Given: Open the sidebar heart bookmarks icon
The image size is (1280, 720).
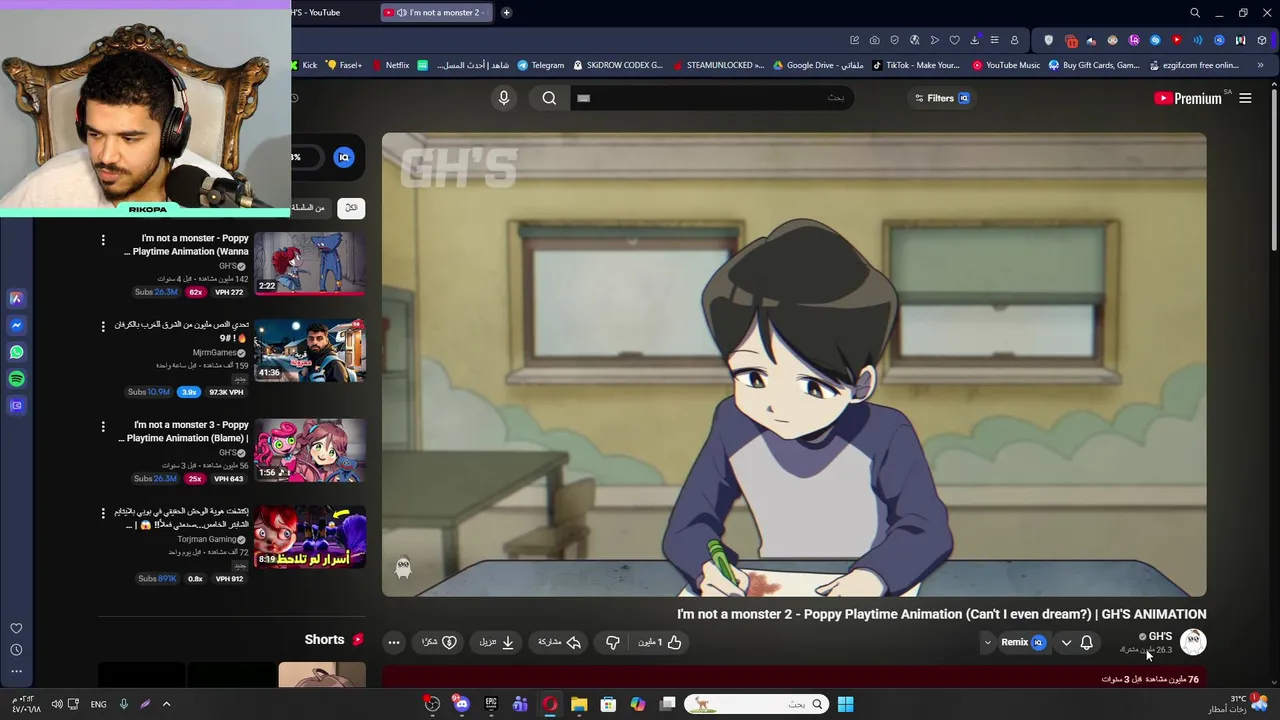Looking at the screenshot, I should point(16,628).
